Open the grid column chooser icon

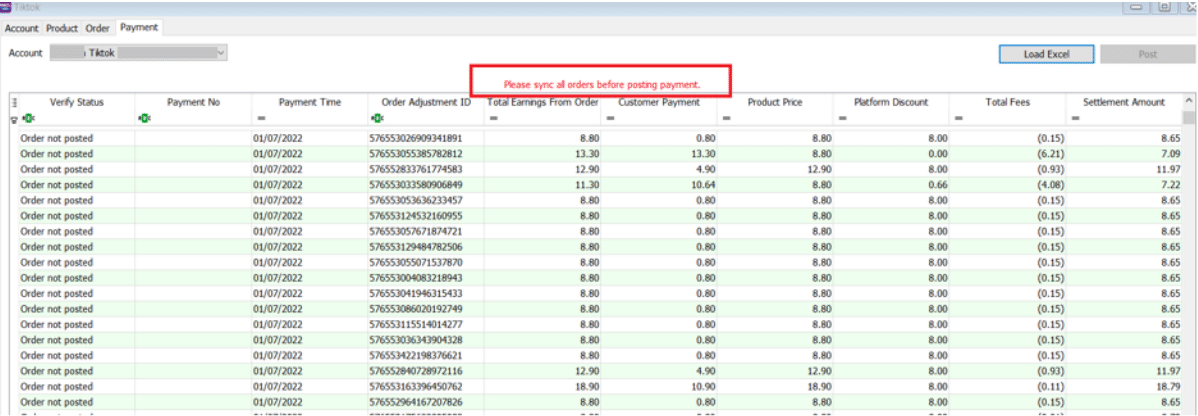[14, 102]
